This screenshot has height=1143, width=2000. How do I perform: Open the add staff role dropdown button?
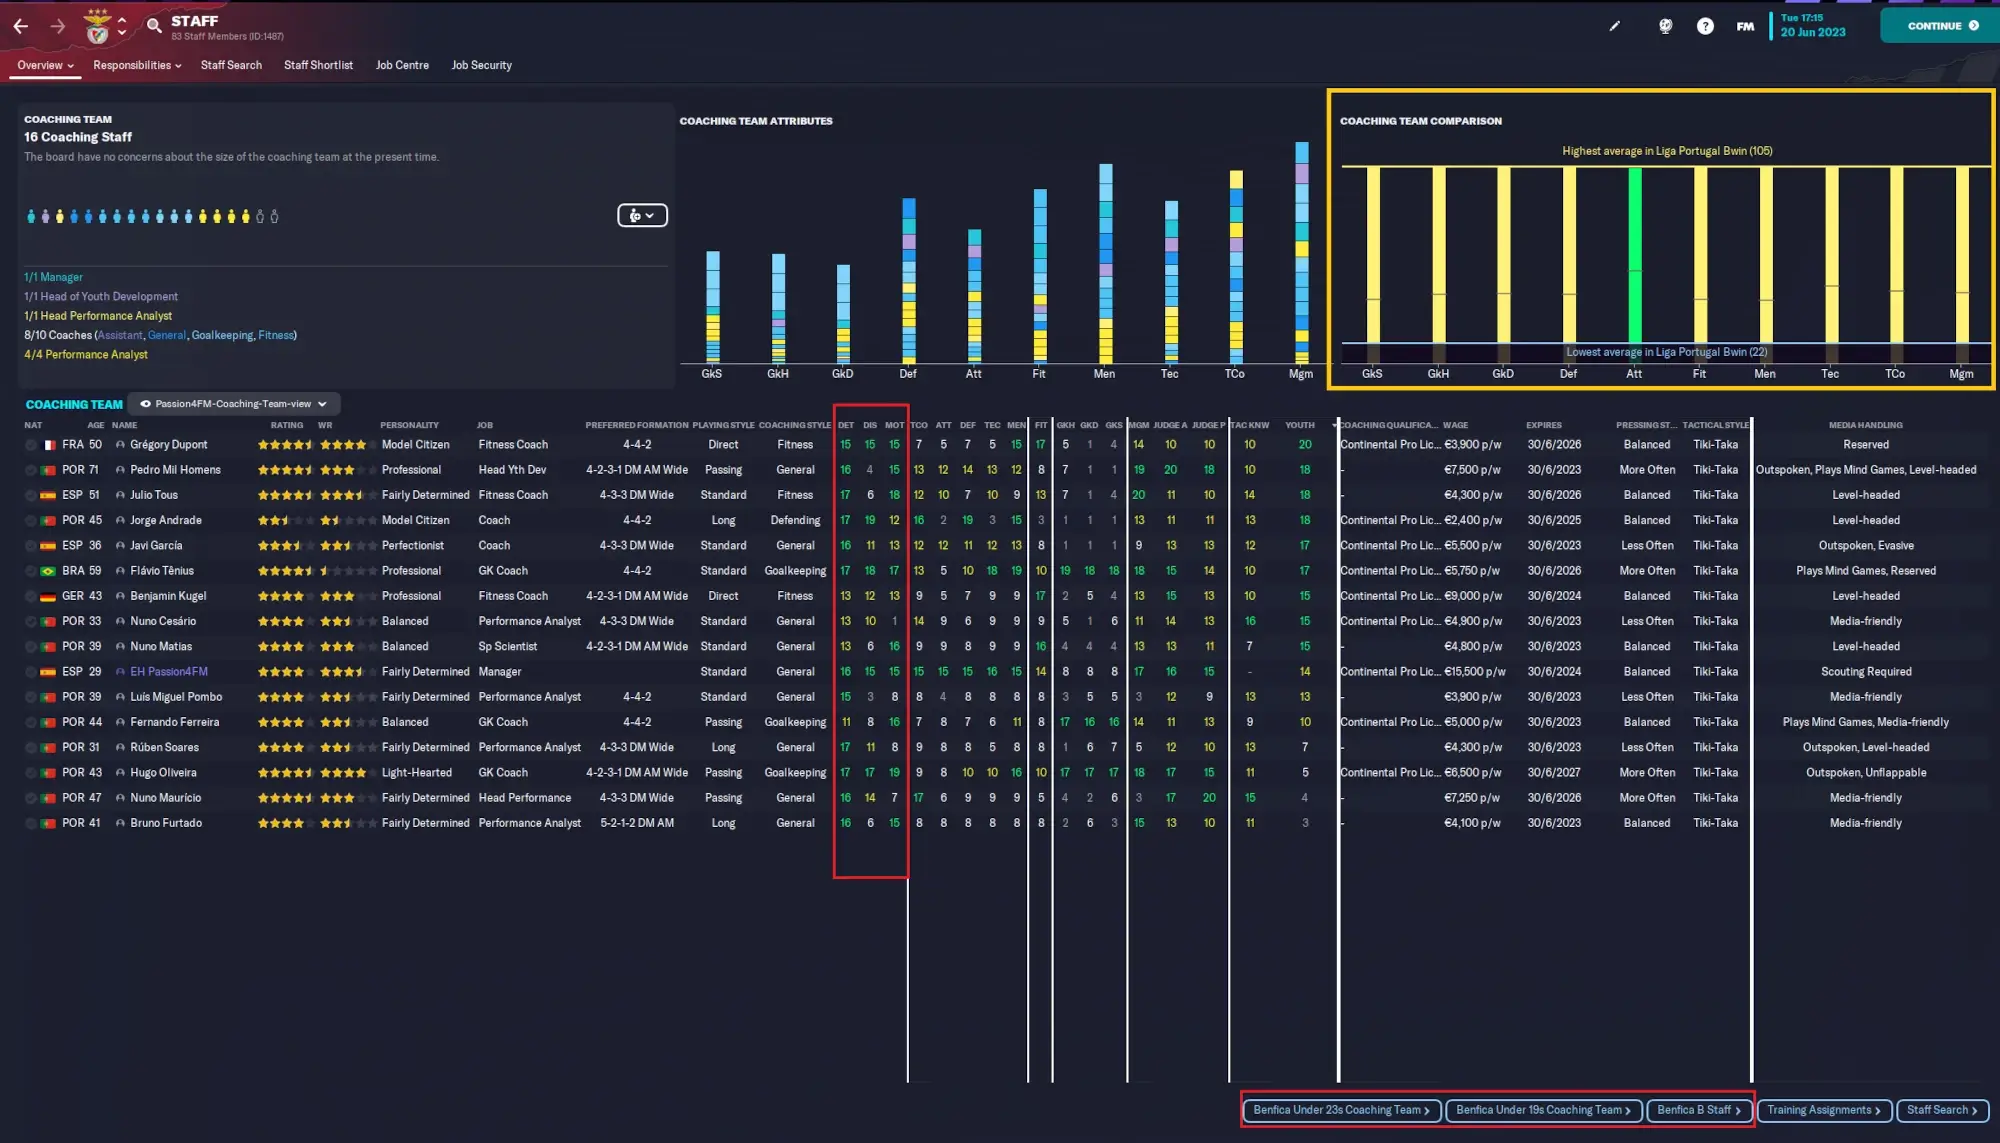coord(642,215)
